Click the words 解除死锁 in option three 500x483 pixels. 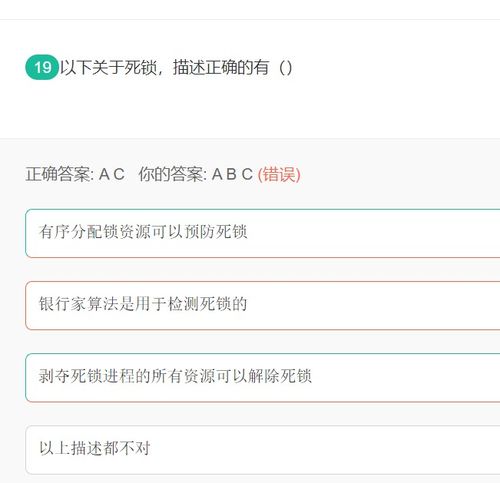click(x=280, y=376)
